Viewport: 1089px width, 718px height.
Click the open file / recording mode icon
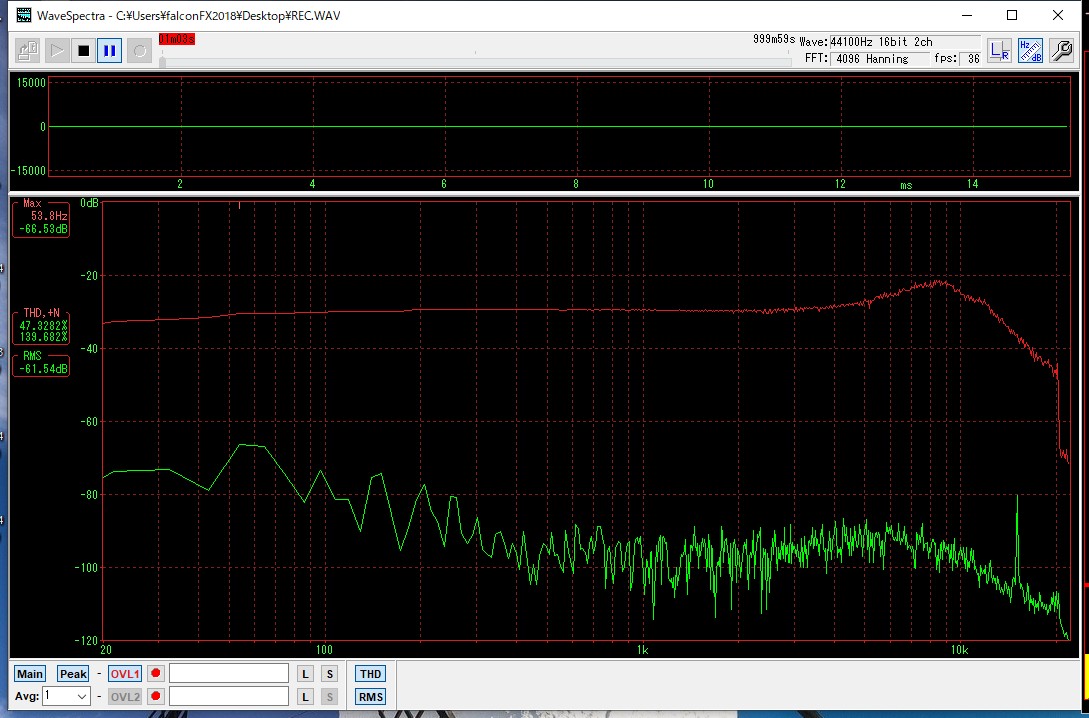(28, 50)
